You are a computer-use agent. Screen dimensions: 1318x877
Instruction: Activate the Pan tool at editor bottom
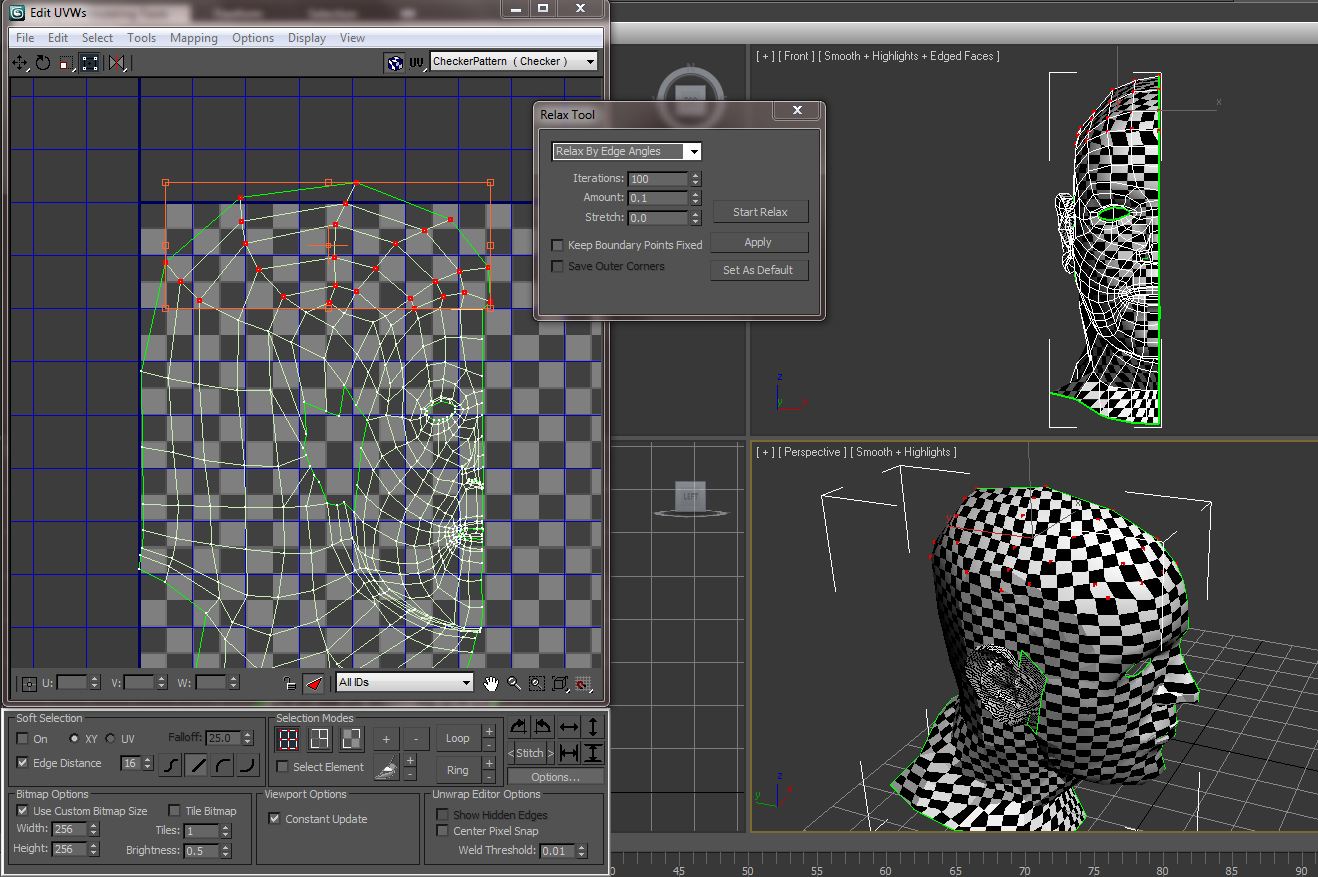click(490, 684)
